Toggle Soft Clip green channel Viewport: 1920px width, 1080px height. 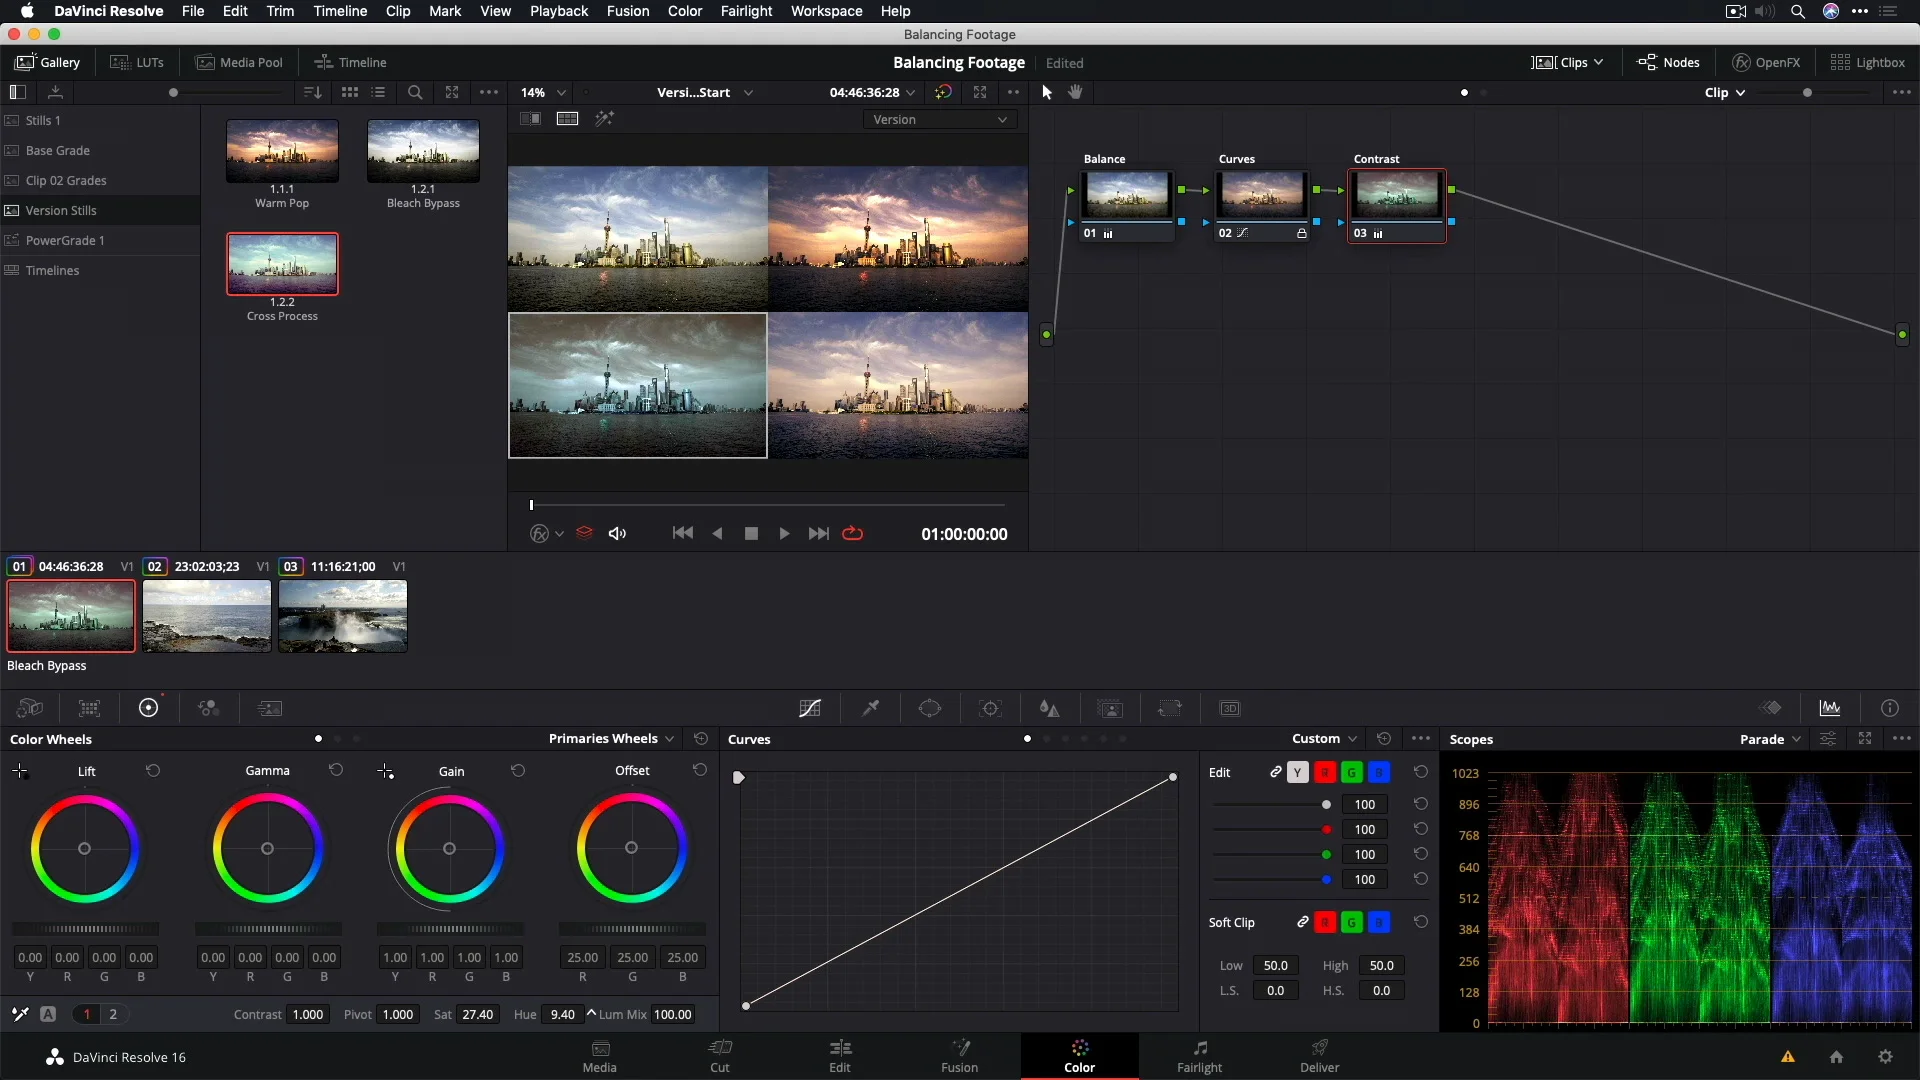tap(1352, 922)
